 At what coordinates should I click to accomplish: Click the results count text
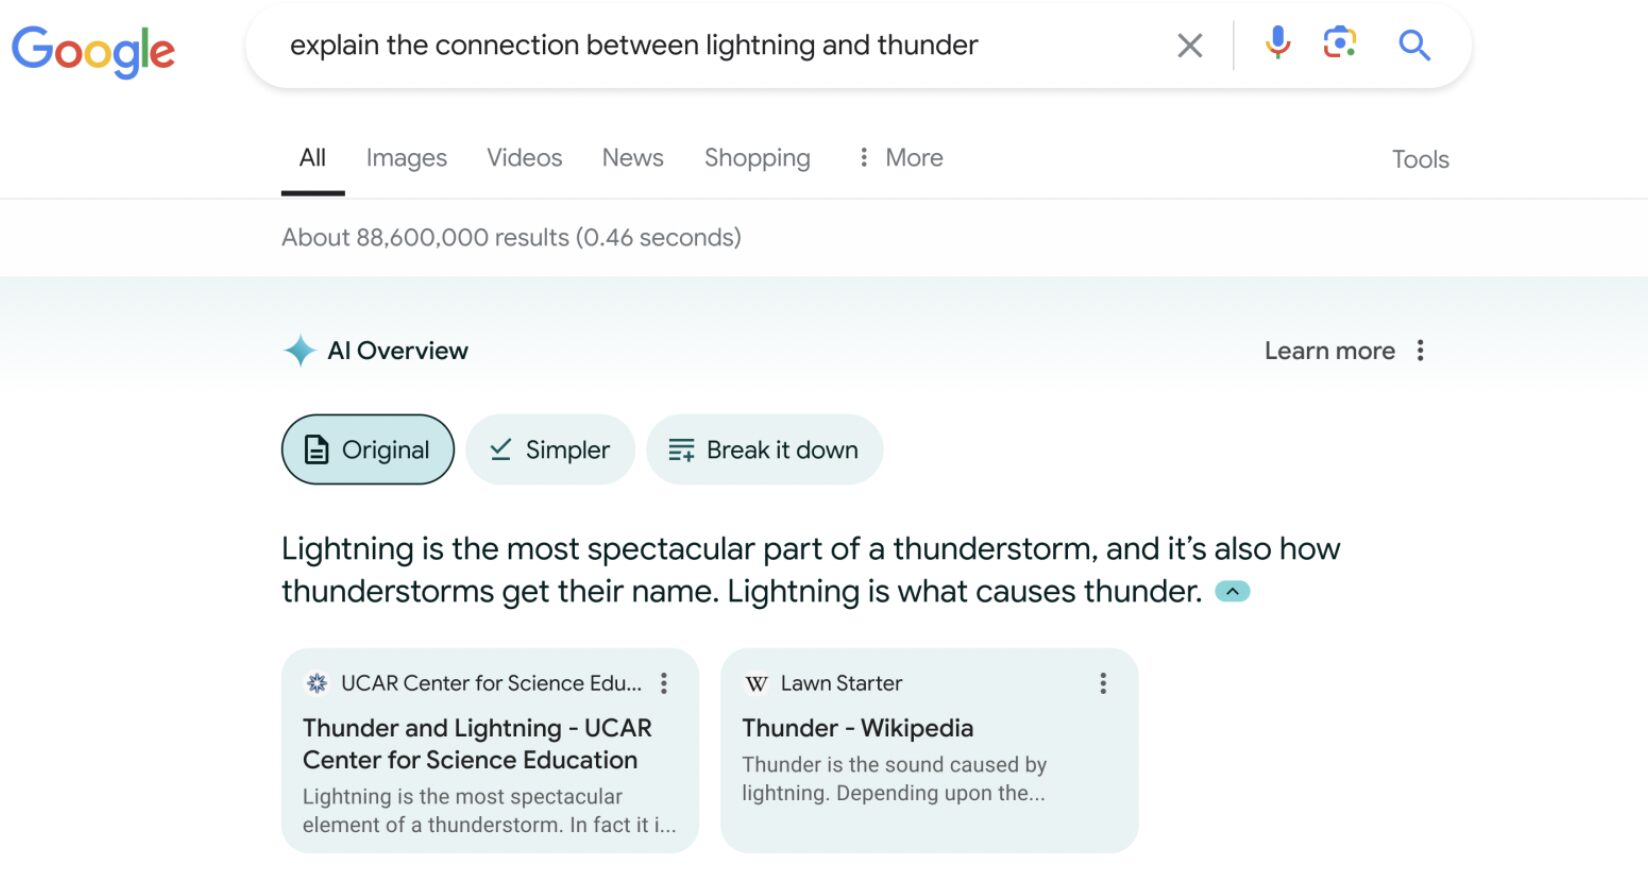coord(511,237)
